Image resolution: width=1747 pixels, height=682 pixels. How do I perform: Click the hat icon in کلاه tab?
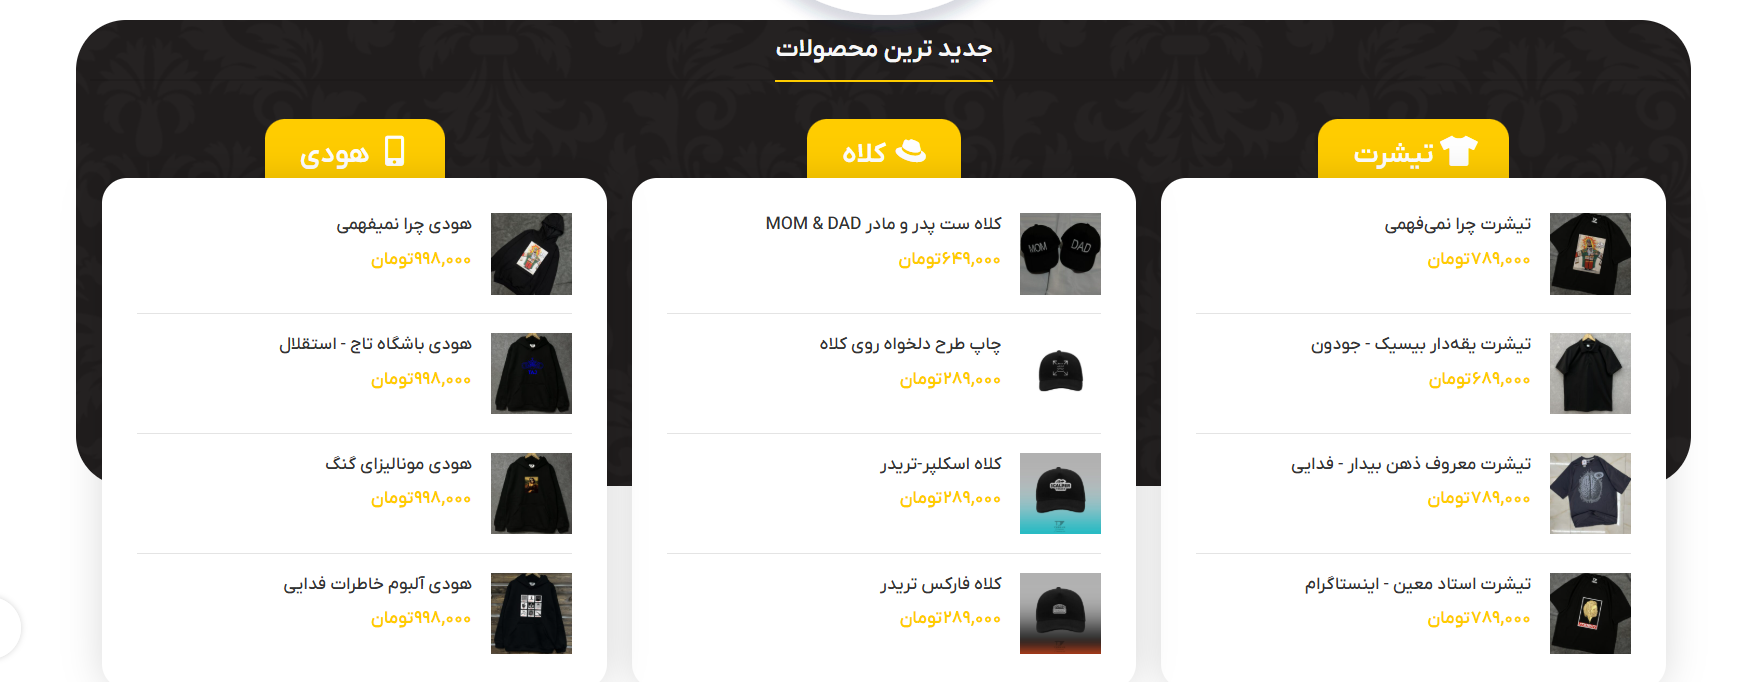pyautogui.click(x=910, y=151)
